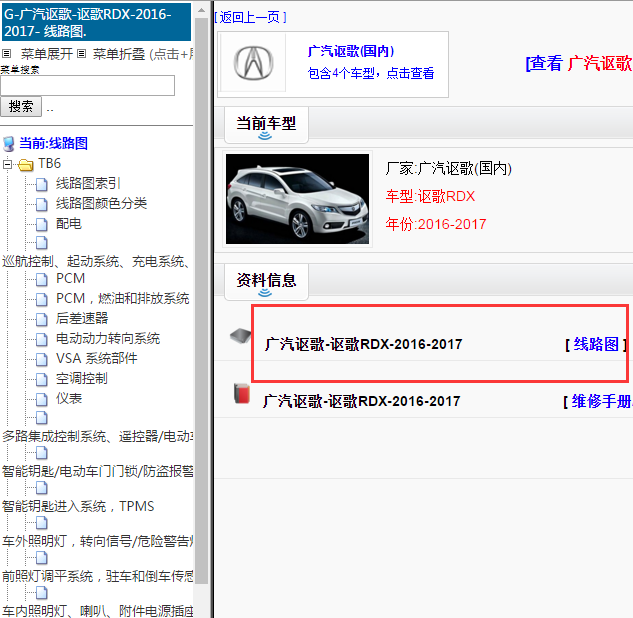Click page icon beside PCM entry
The height and width of the screenshot is (618, 633).
point(42,279)
